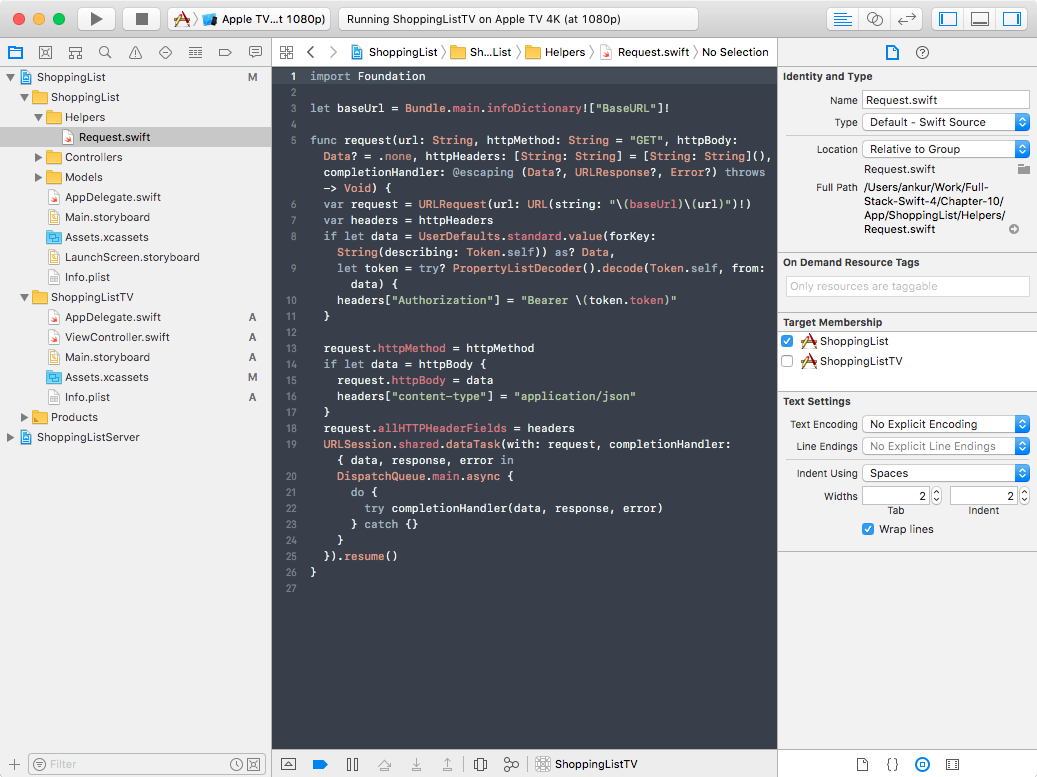Image resolution: width=1037 pixels, height=777 pixels.
Task: Select the Project navigator folder icon
Action: click(15, 52)
